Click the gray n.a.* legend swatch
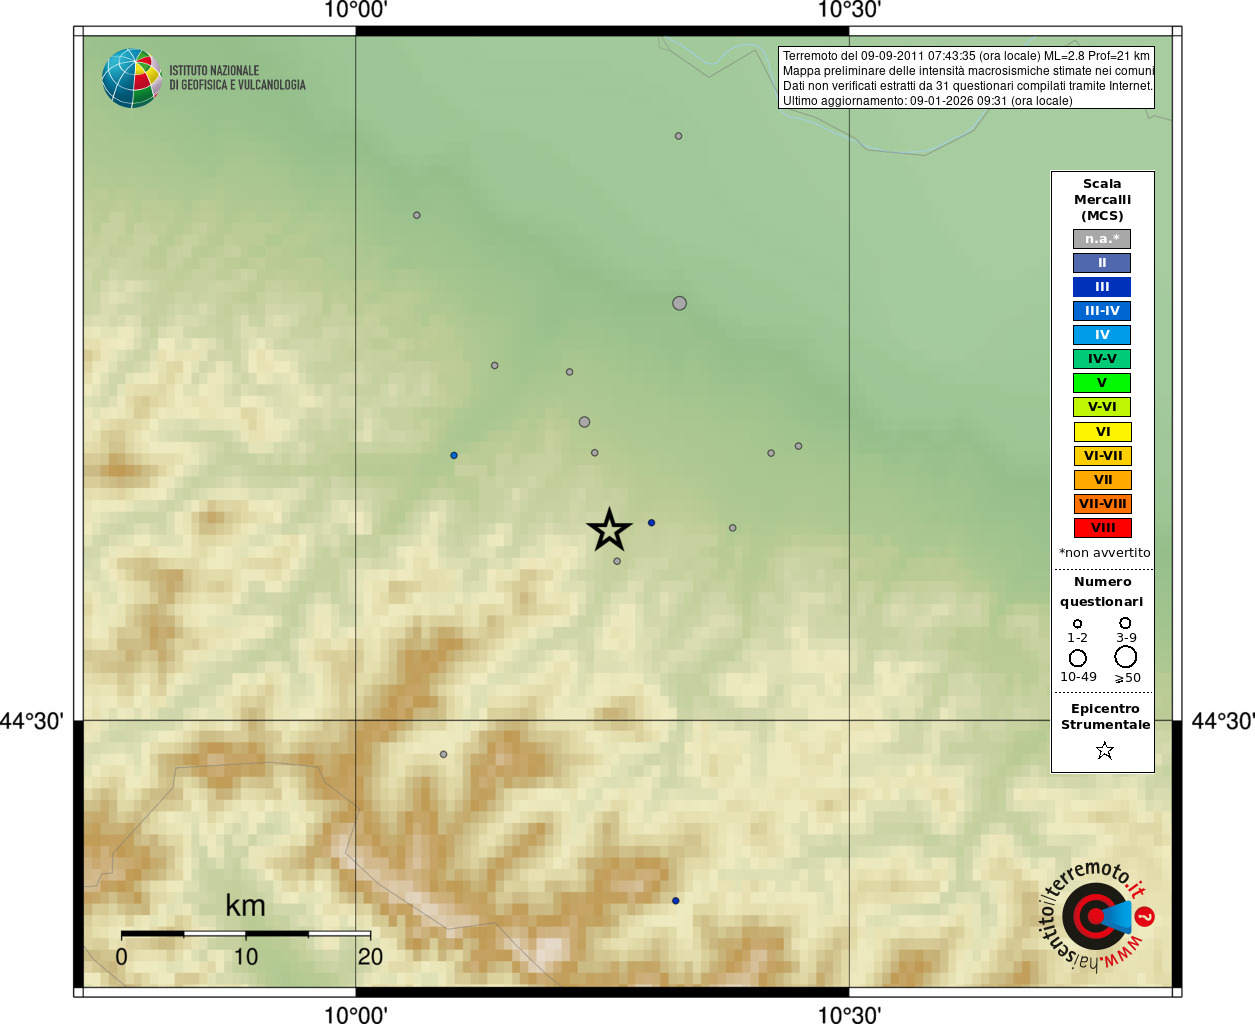 tap(1102, 239)
